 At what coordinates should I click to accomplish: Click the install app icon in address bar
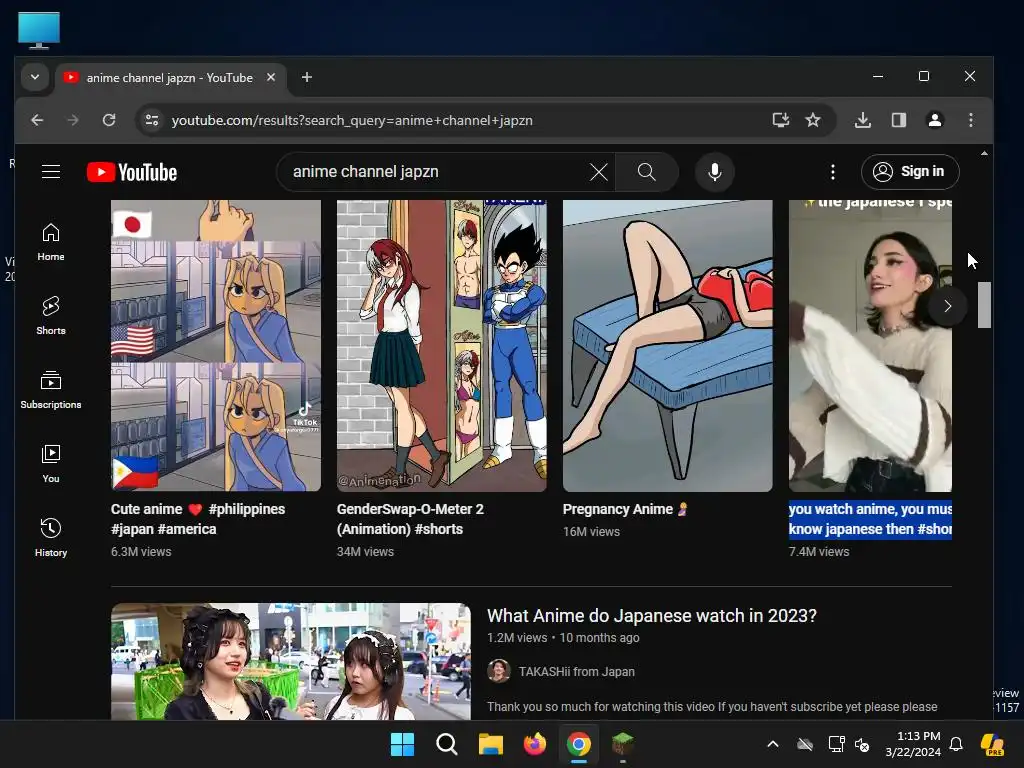pos(780,120)
